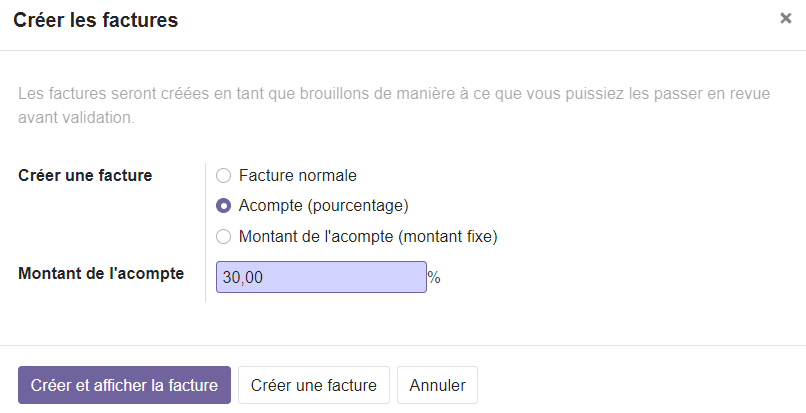Click the words 'avant validation.' in the notice
This screenshot has height=413, width=806.
click(x=77, y=117)
